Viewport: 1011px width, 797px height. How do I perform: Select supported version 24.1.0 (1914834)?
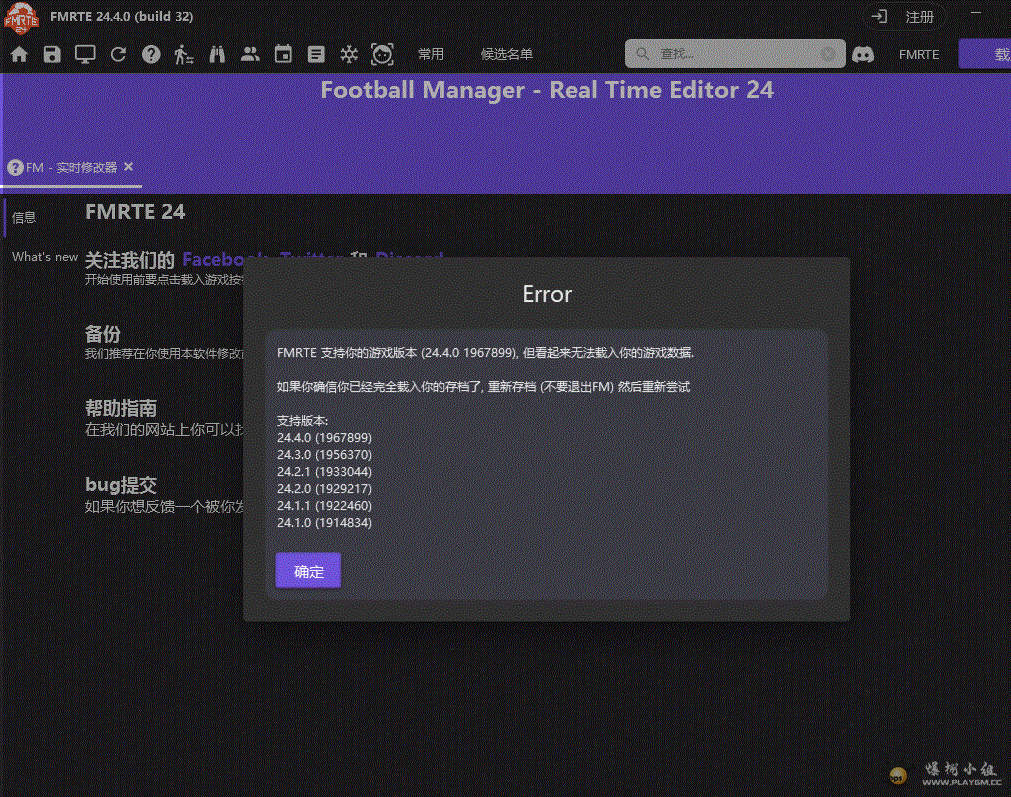pos(324,522)
